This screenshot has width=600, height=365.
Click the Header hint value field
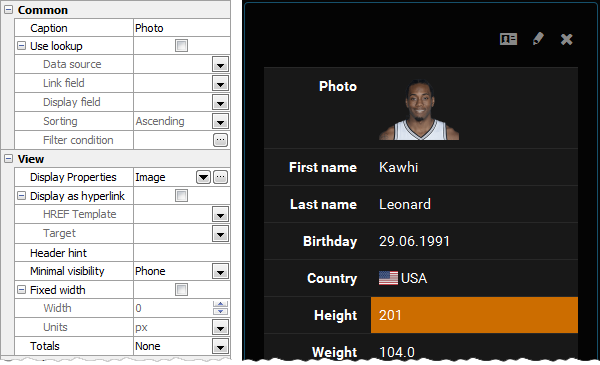[x=182, y=253]
